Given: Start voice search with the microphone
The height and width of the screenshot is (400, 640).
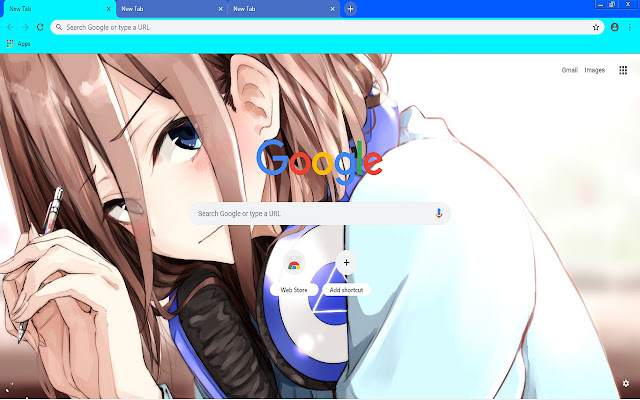Looking at the screenshot, I should (x=439, y=213).
